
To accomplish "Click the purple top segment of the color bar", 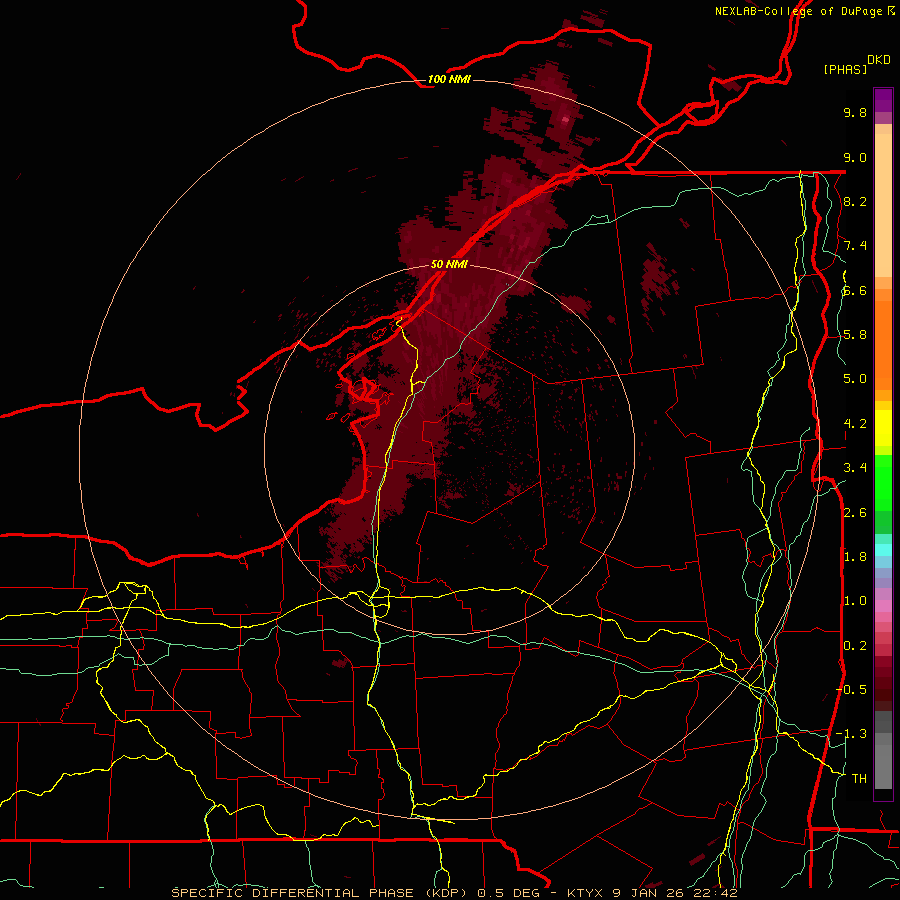I will (x=883, y=100).
